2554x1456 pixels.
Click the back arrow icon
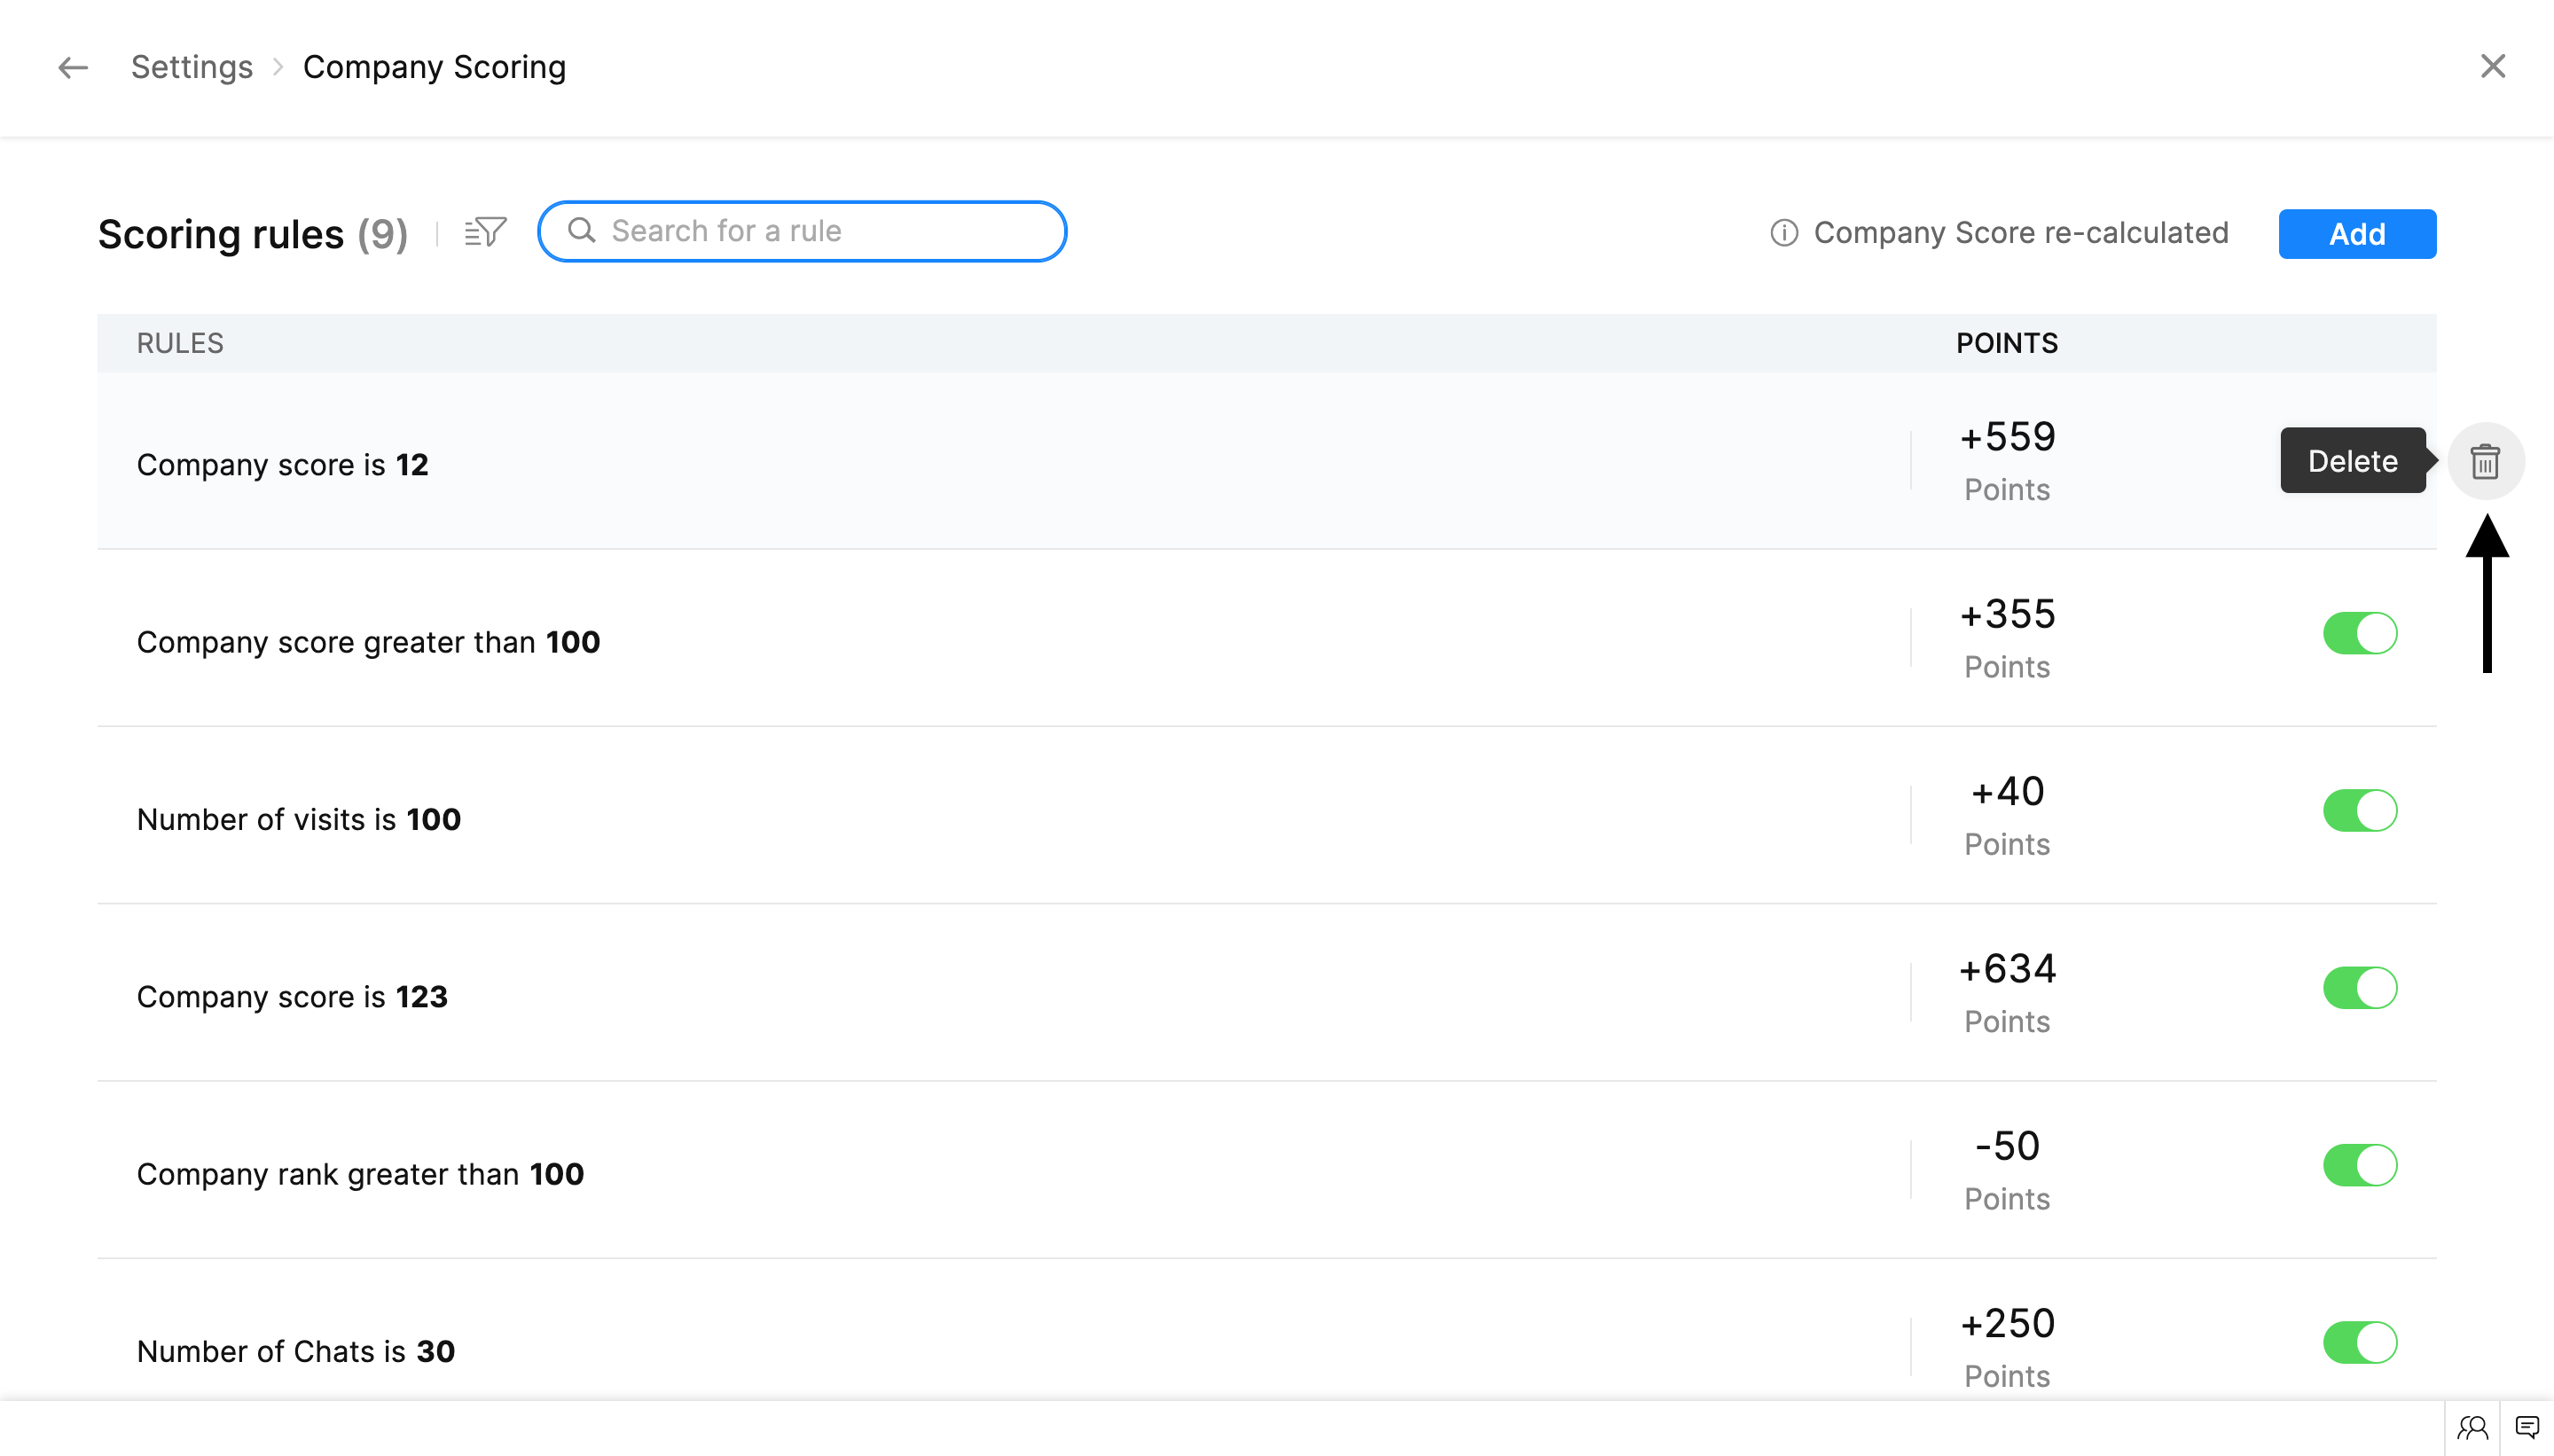[x=73, y=67]
